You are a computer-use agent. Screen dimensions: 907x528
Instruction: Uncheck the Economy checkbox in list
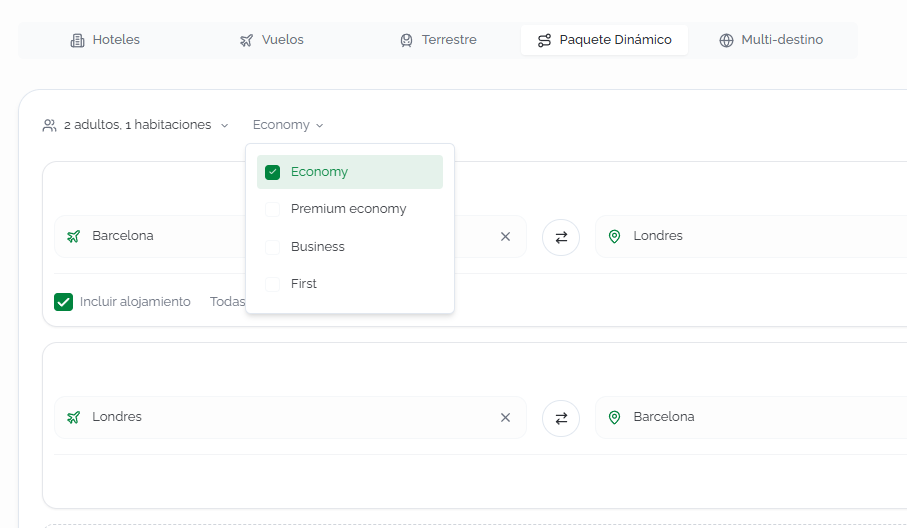click(x=272, y=172)
